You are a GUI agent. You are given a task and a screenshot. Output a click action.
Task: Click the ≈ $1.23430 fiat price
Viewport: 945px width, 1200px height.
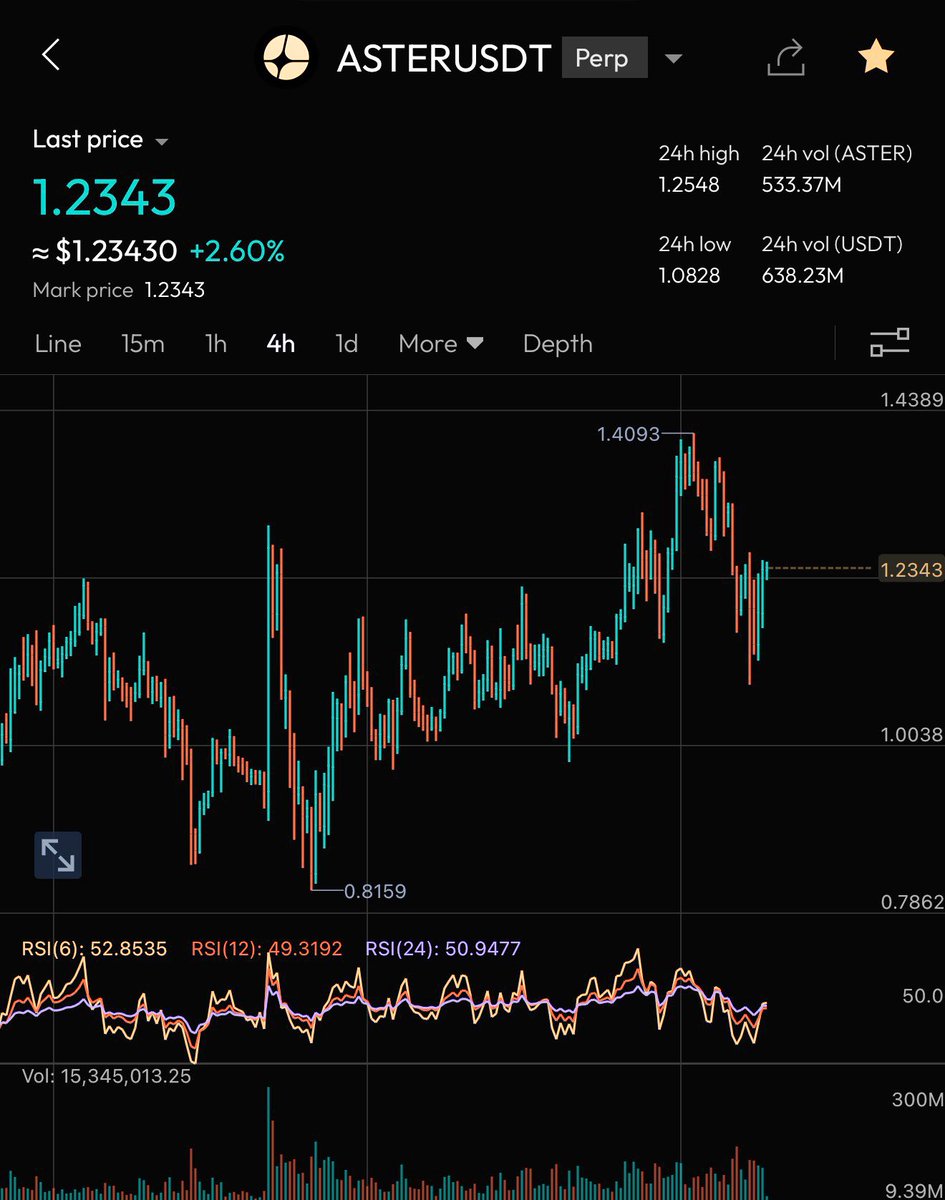[105, 252]
